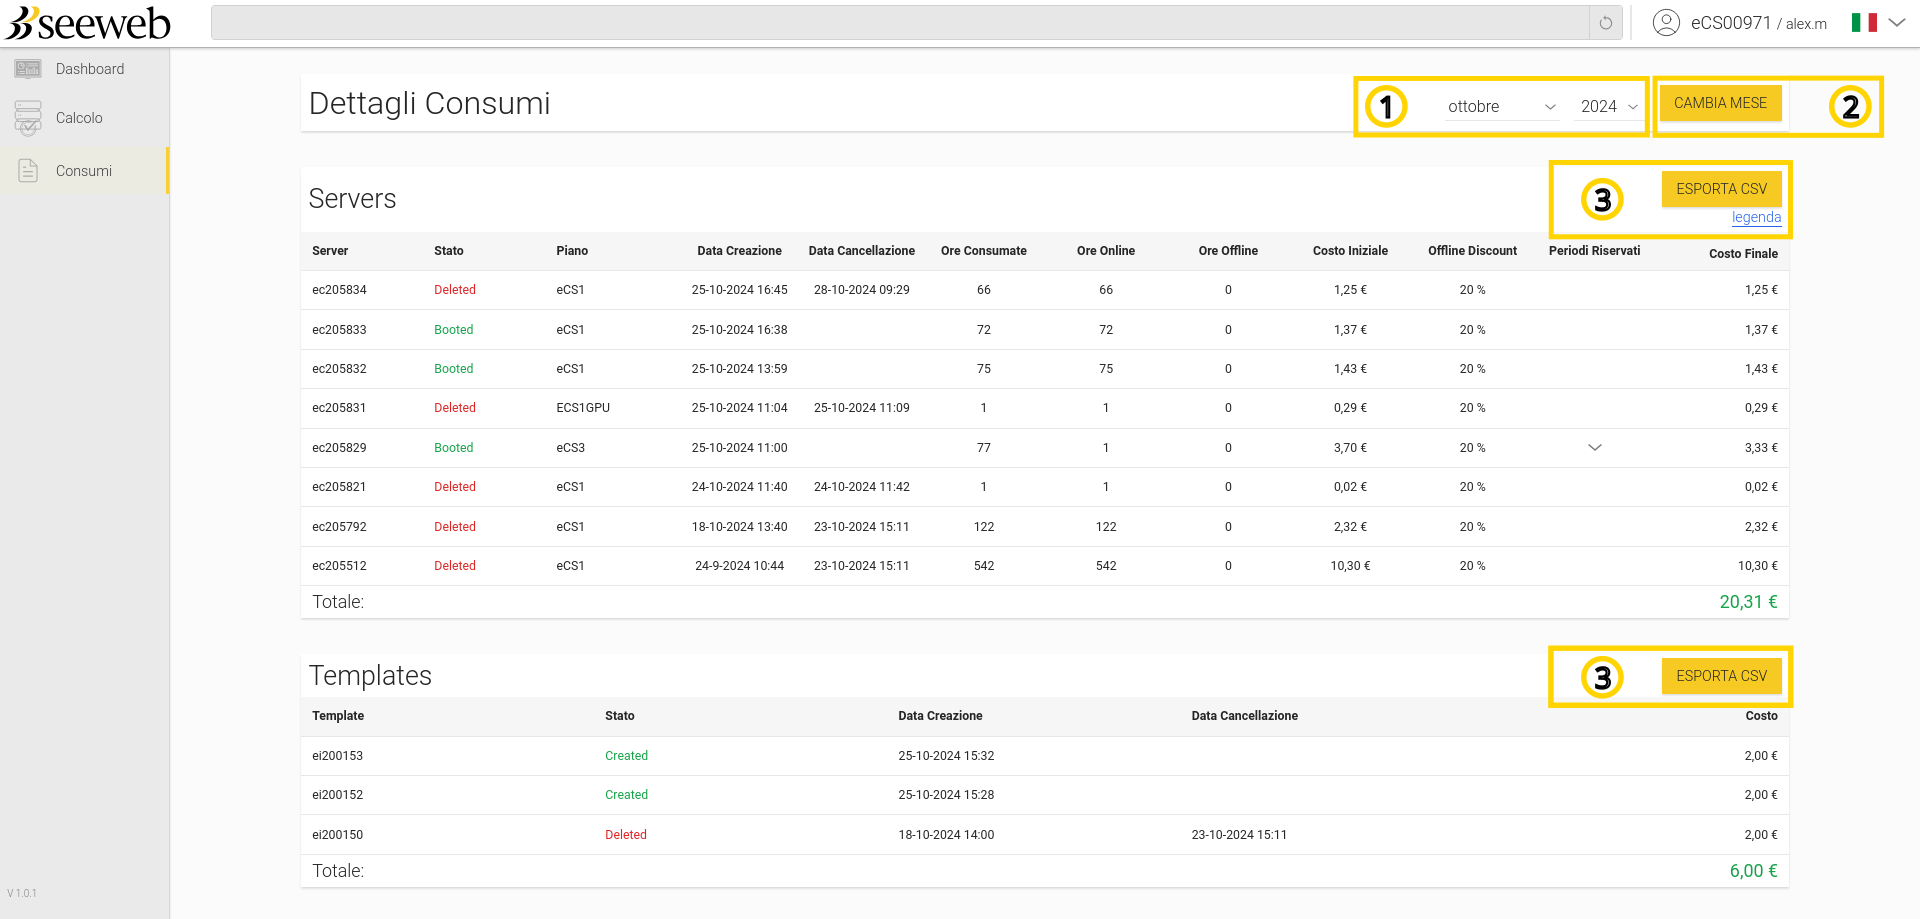Export Templates table with ESPORTA CSV

pyautogui.click(x=1721, y=676)
